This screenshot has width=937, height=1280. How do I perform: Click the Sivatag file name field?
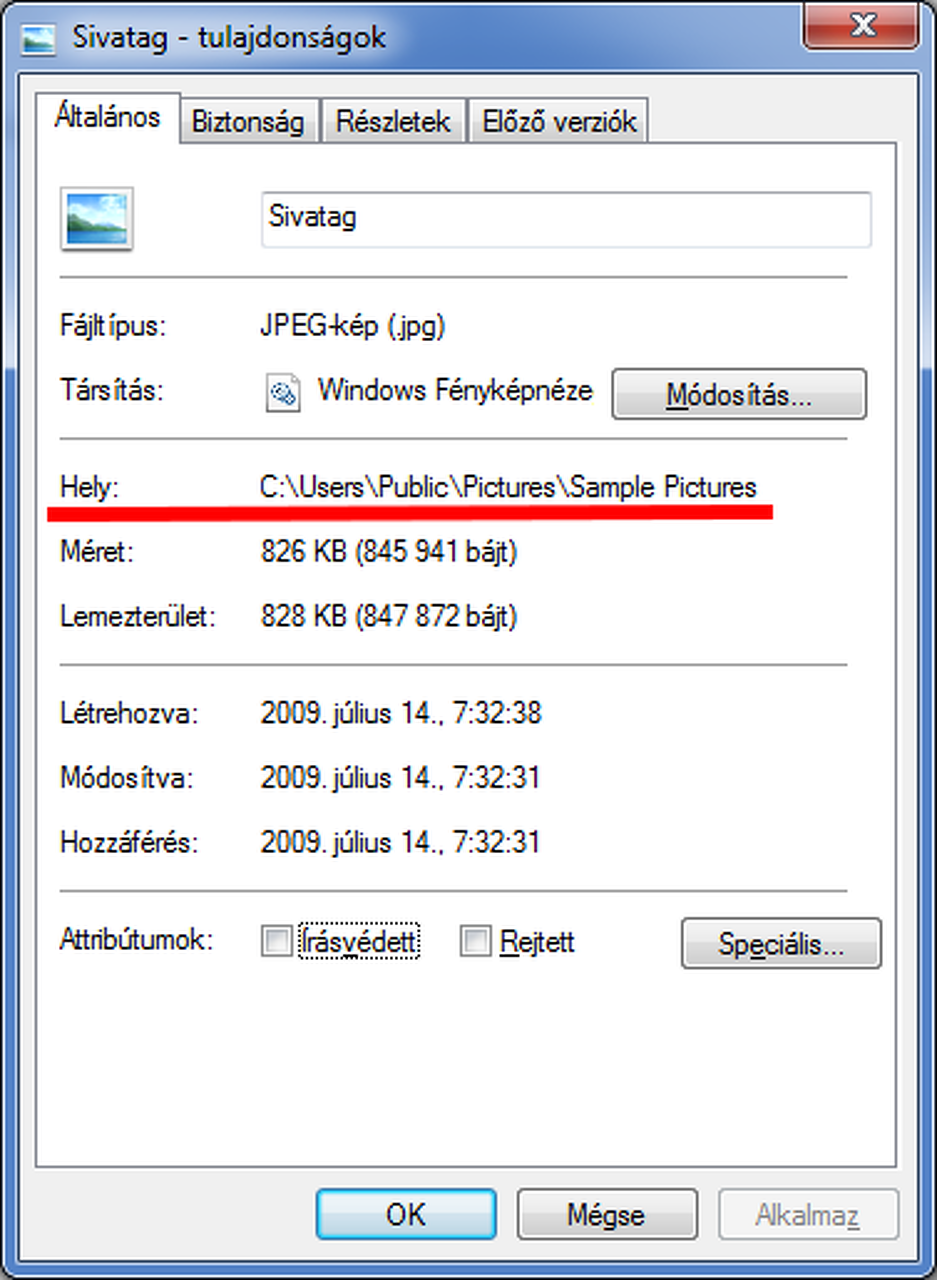[566, 219]
